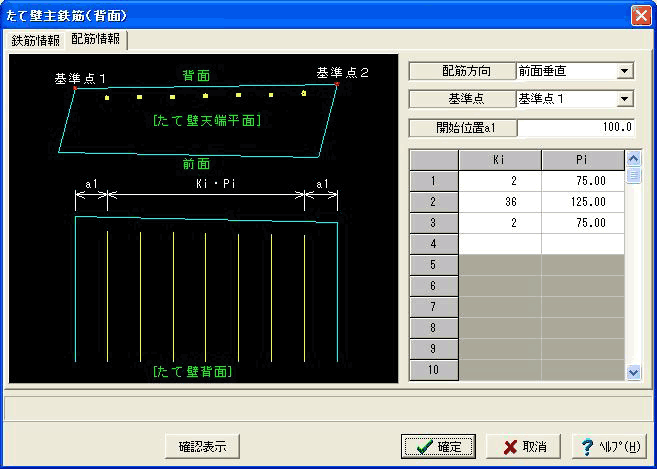Image resolution: width=657 pixels, height=469 pixels.
Task: Click the [たて壁背面] label in diagram
Action: (192, 371)
